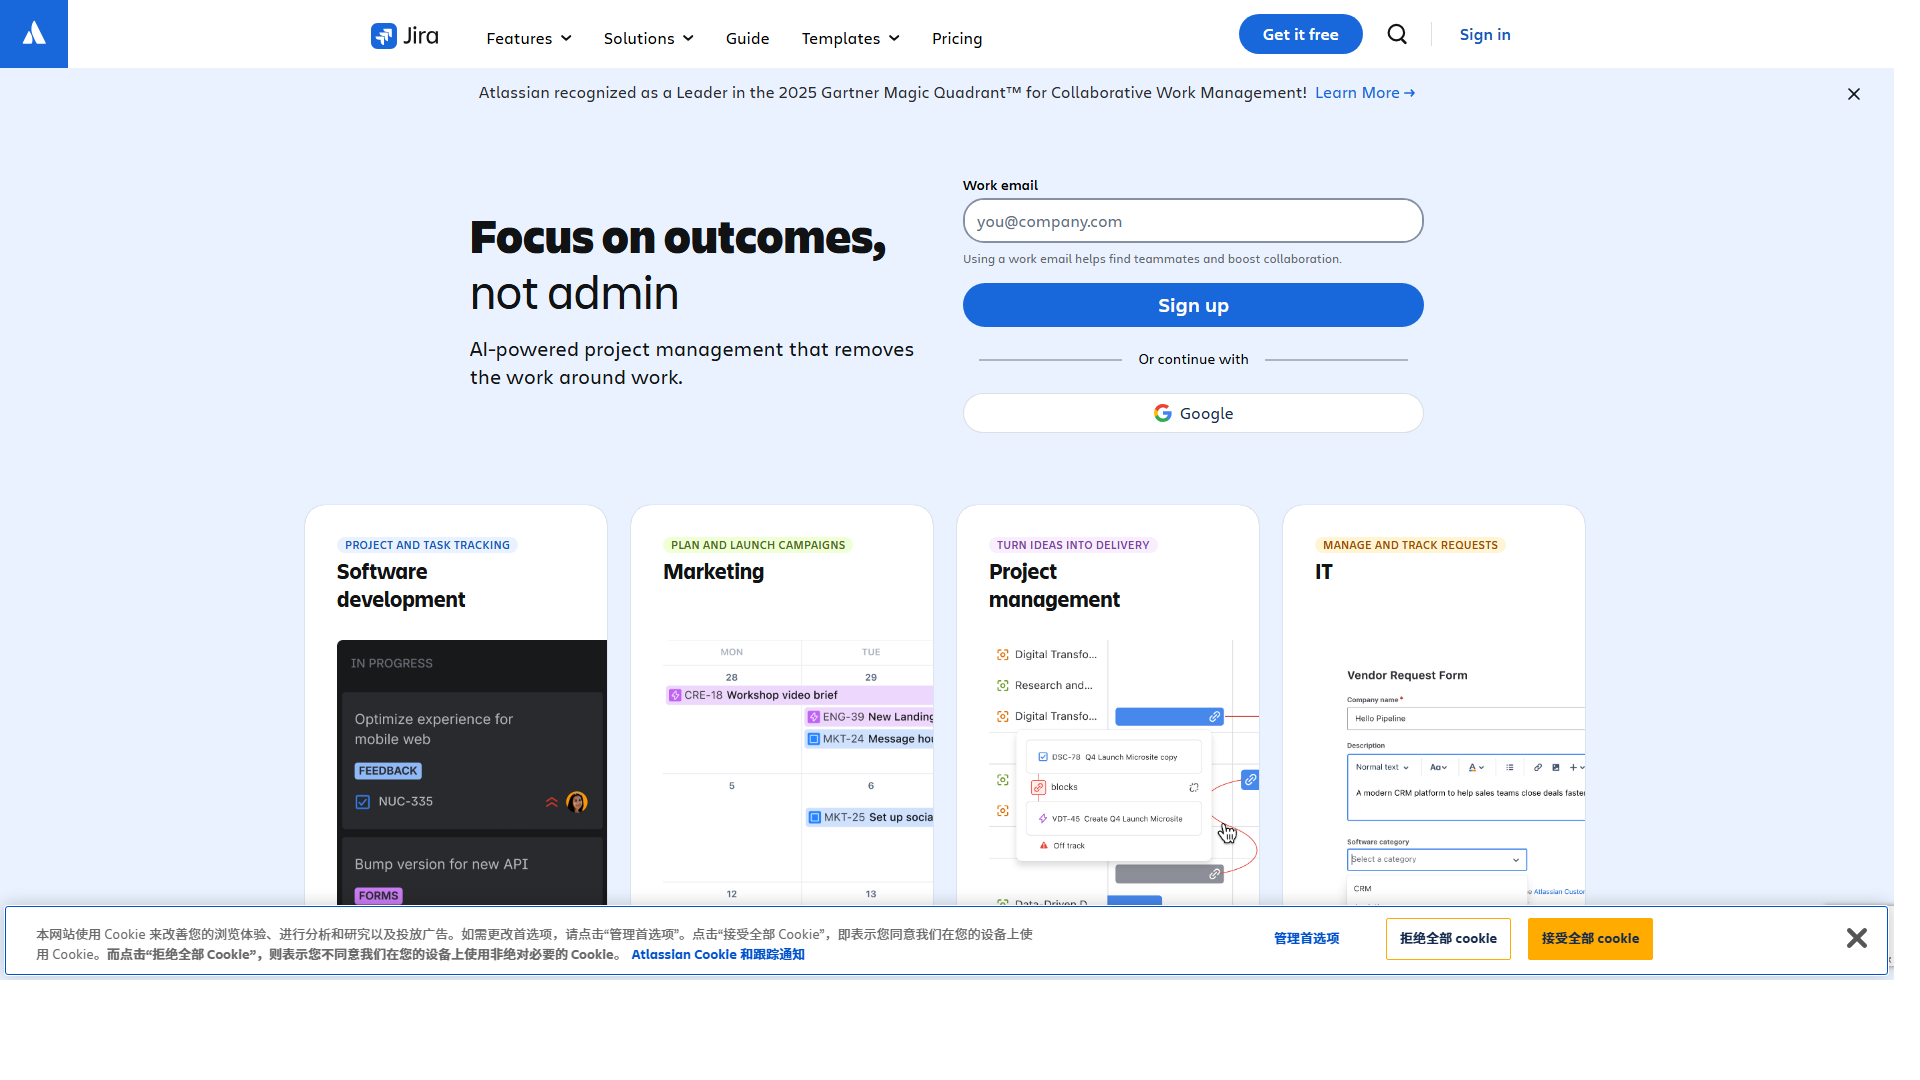Click the Google icon in the continue-with button
The width and height of the screenshot is (1920, 1080).
[x=1162, y=412]
